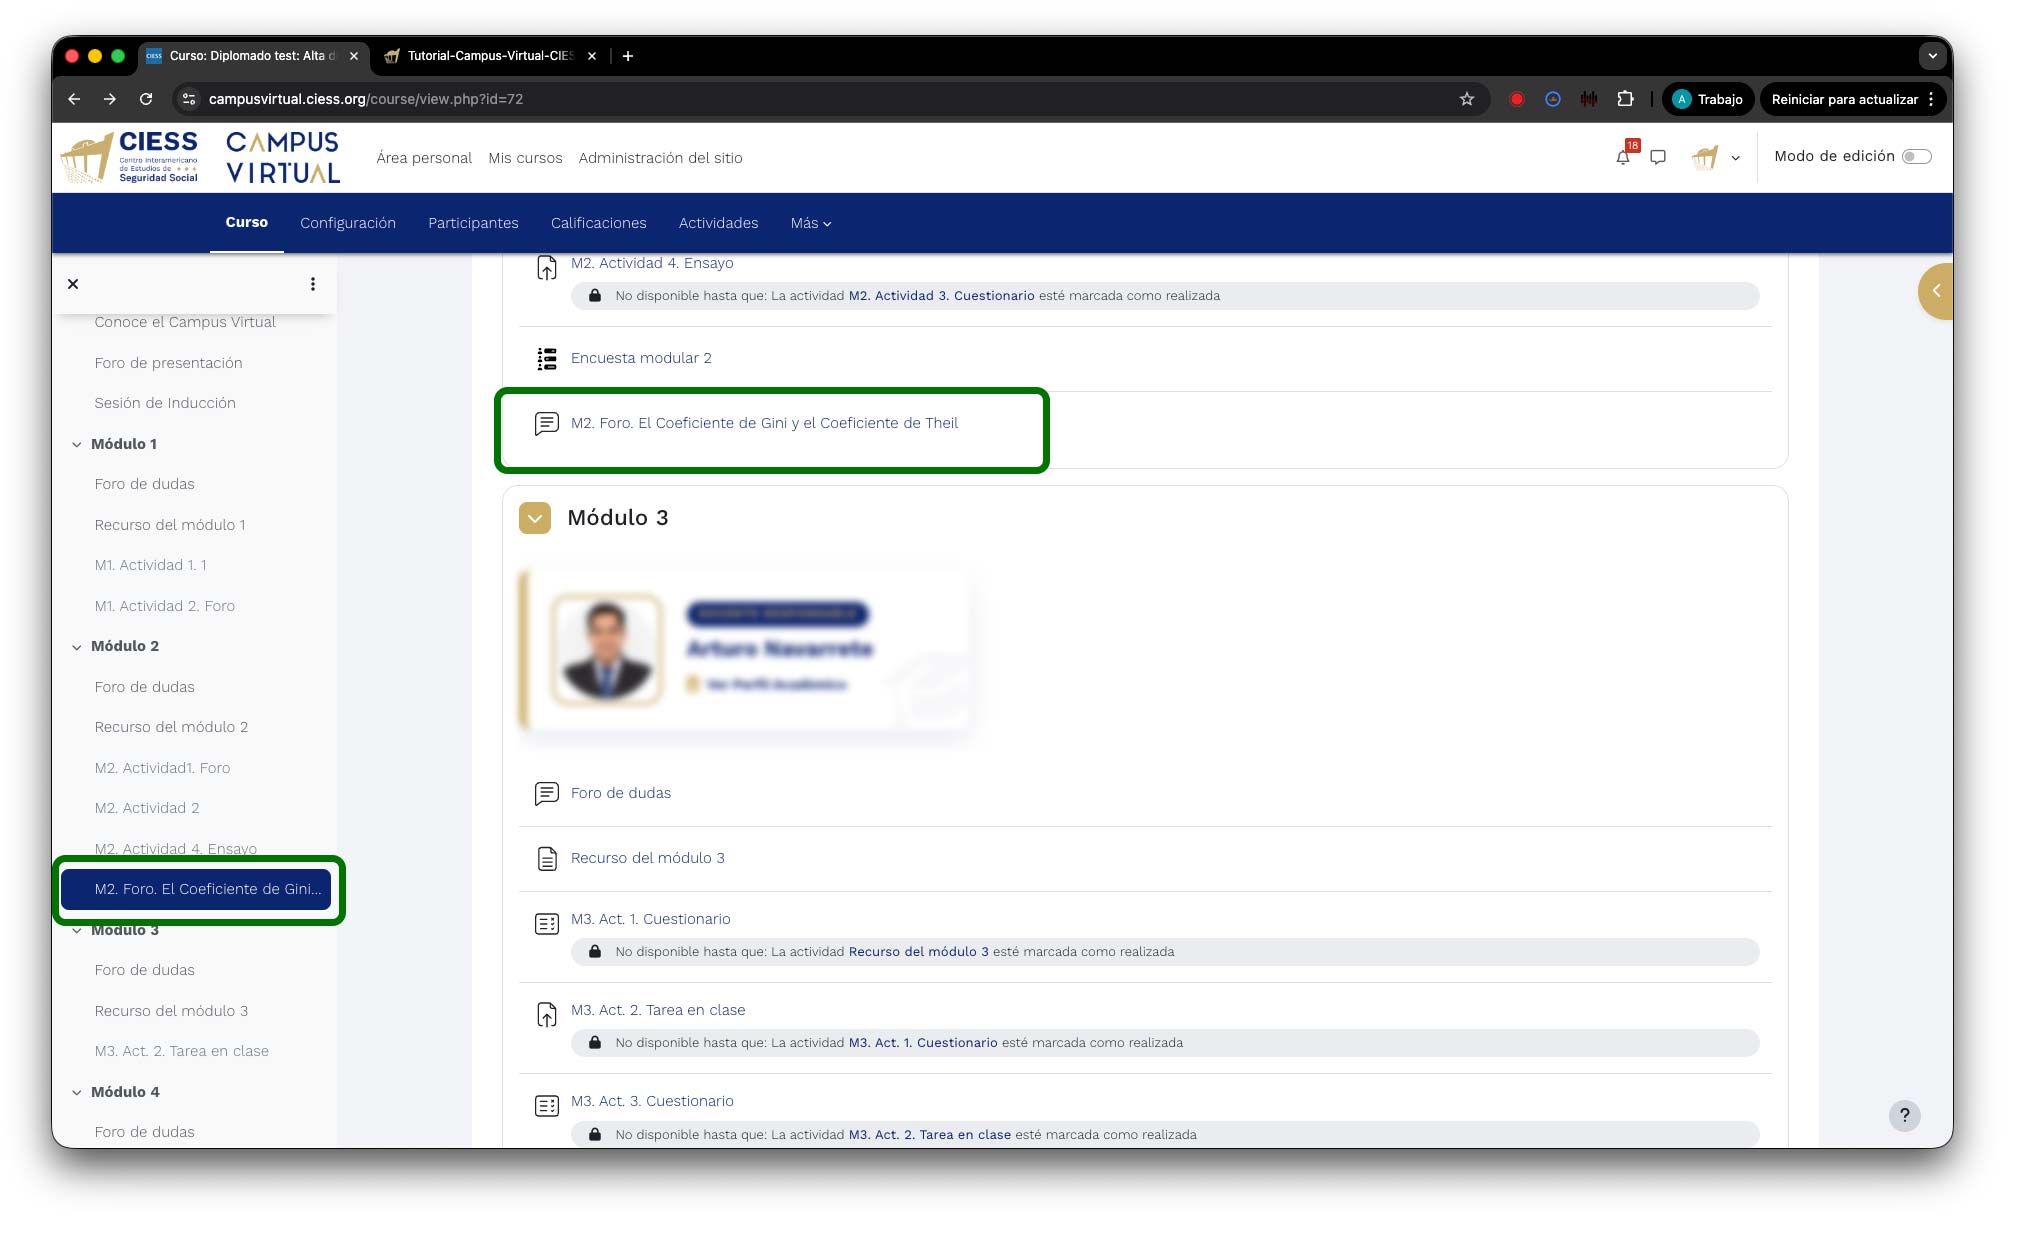This screenshot has height=1245, width=2035.
Task: Collapse Módulo 1 in the course index
Action: (x=77, y=445)
